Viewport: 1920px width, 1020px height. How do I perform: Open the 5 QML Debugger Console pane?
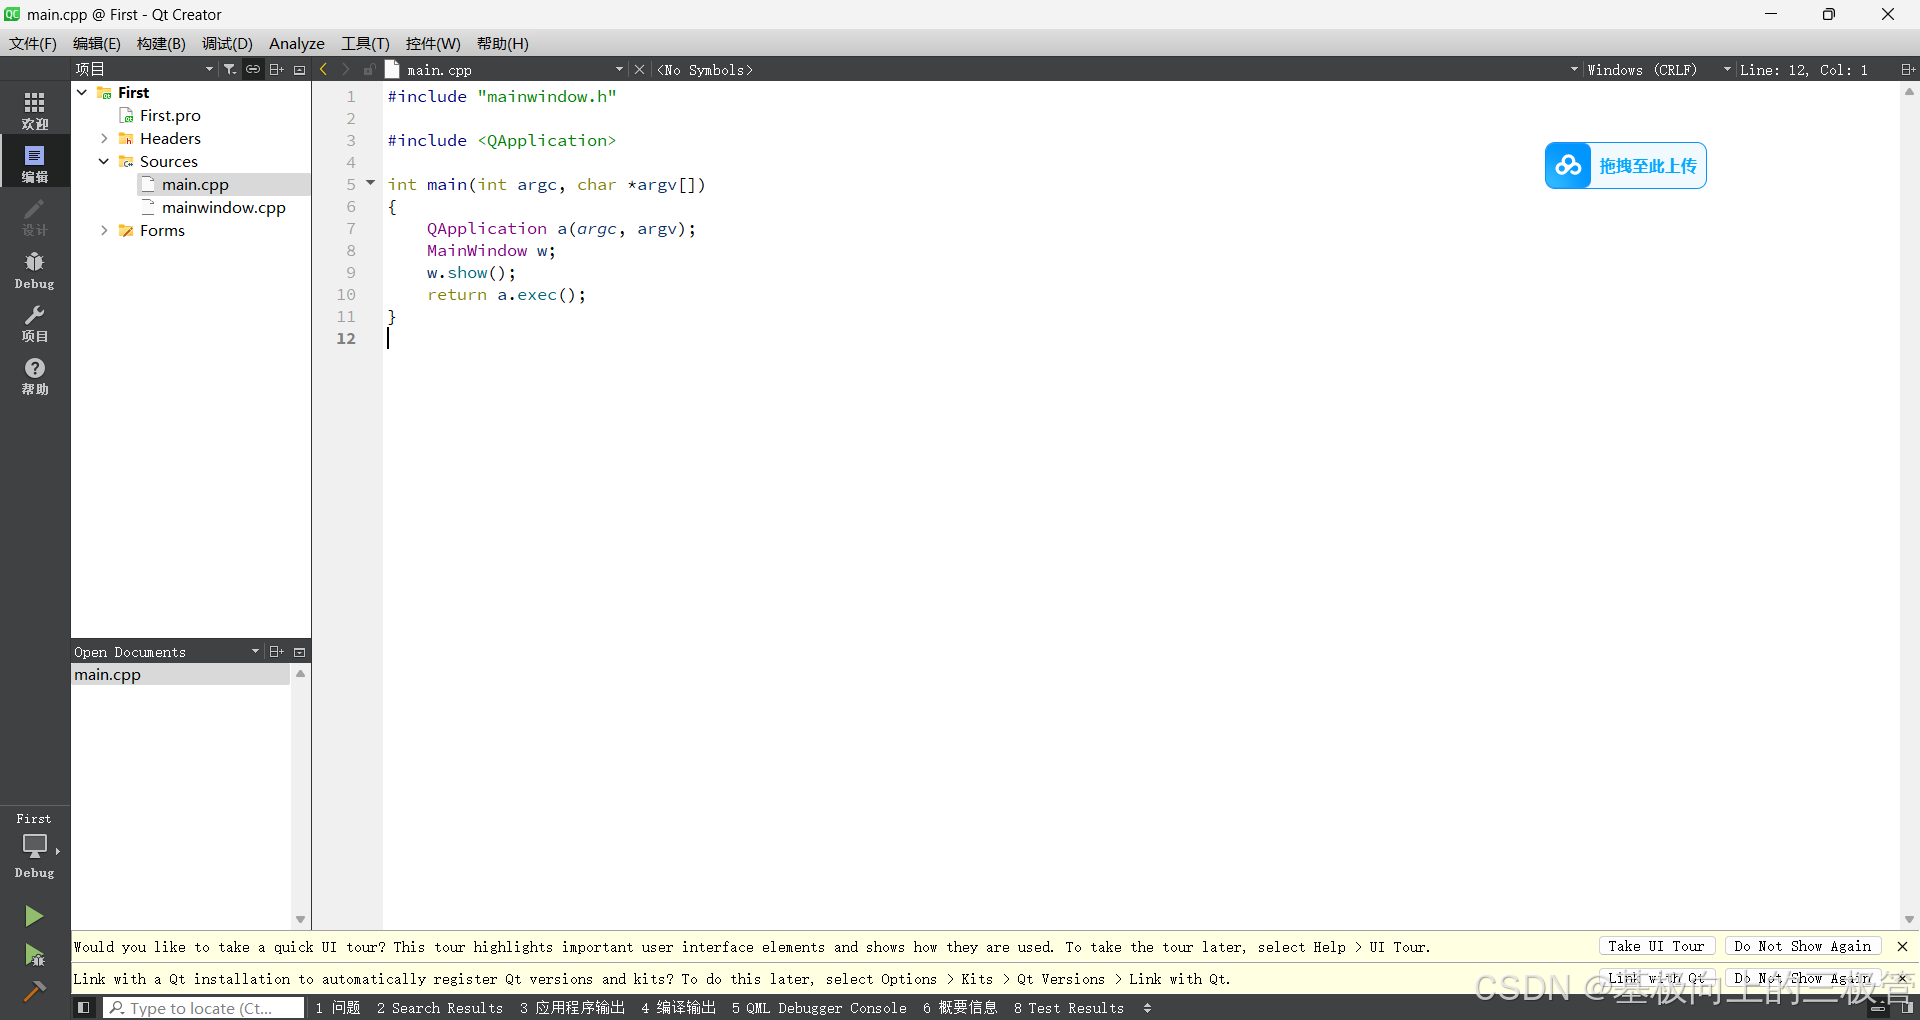819,1008
